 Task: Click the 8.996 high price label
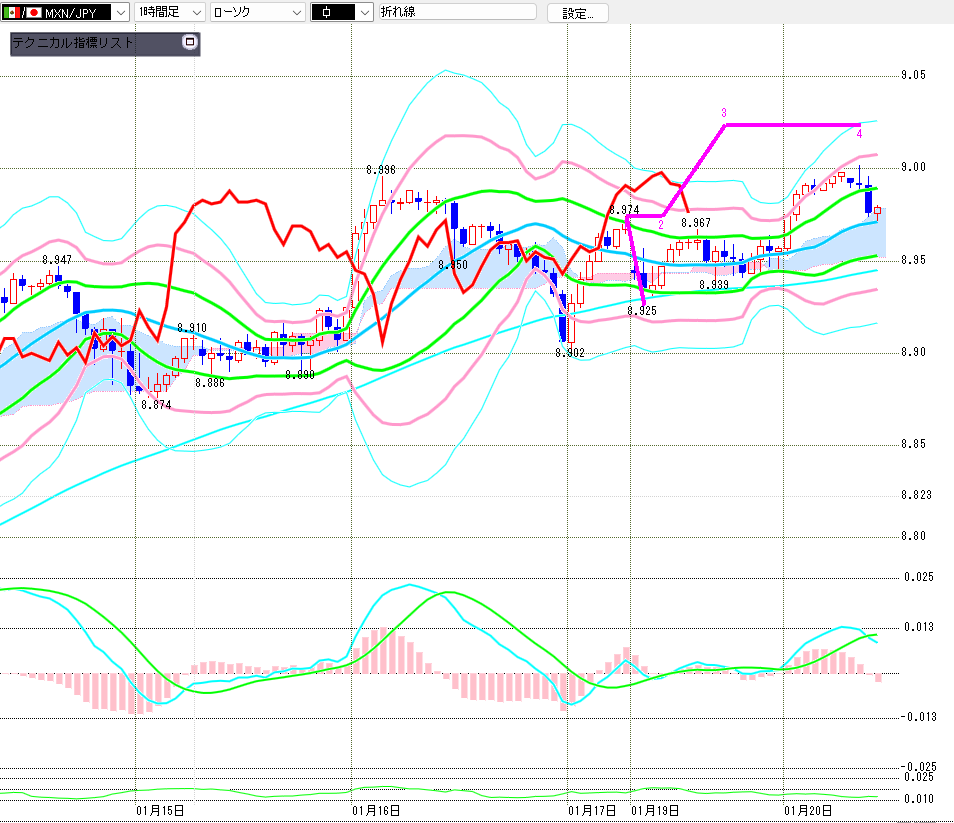click(380, 170)
